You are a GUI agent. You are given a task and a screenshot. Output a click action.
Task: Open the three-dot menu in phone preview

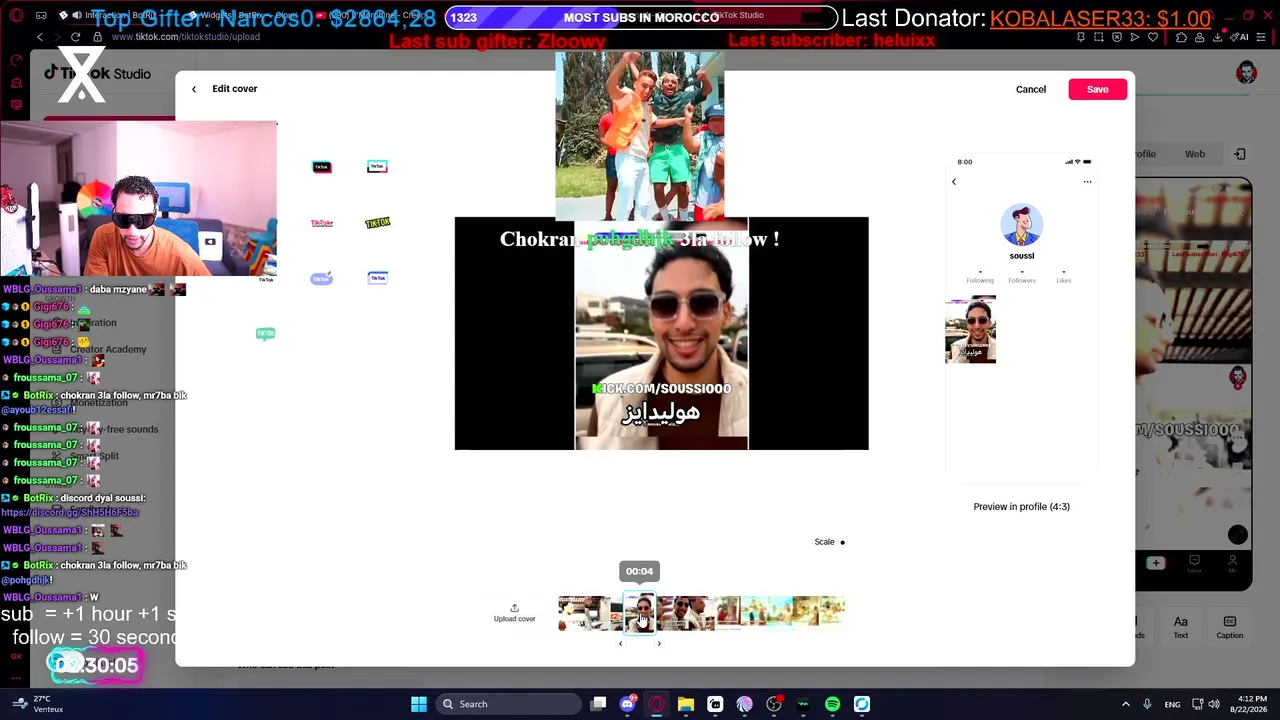[1087, 182]
